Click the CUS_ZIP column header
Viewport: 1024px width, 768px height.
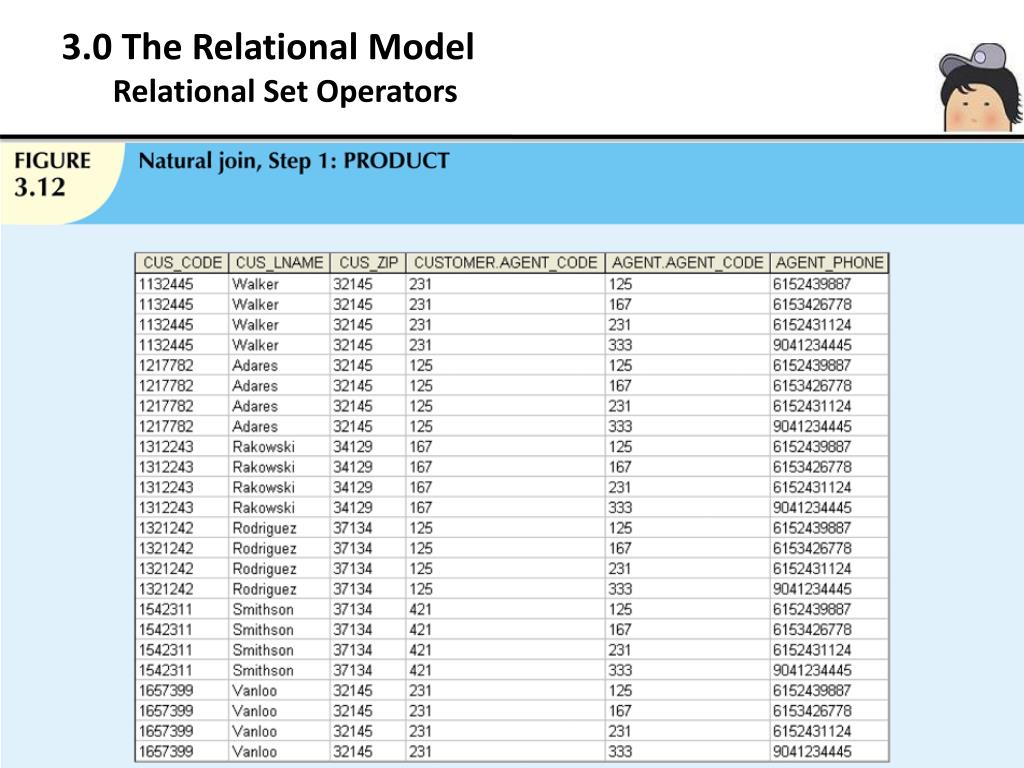[x=368, y=263]
